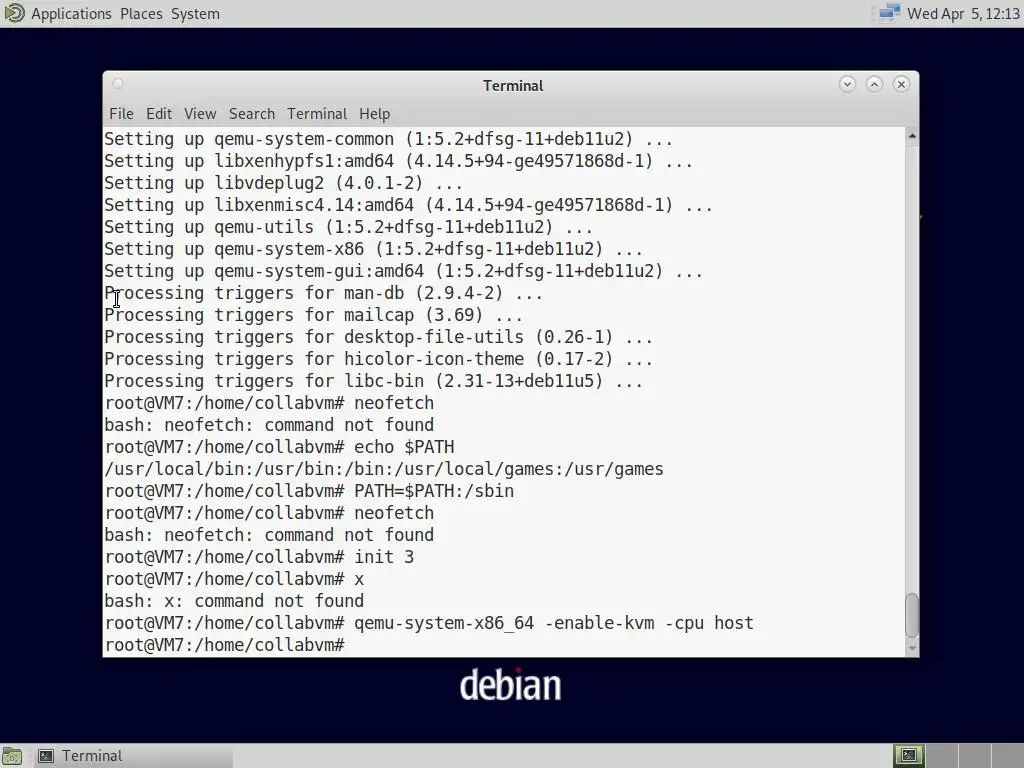Image resolution: width=1024 pixels, height=768 pixels.
Task: Select the Terminal taskbar button
Action: click(133, 756)
